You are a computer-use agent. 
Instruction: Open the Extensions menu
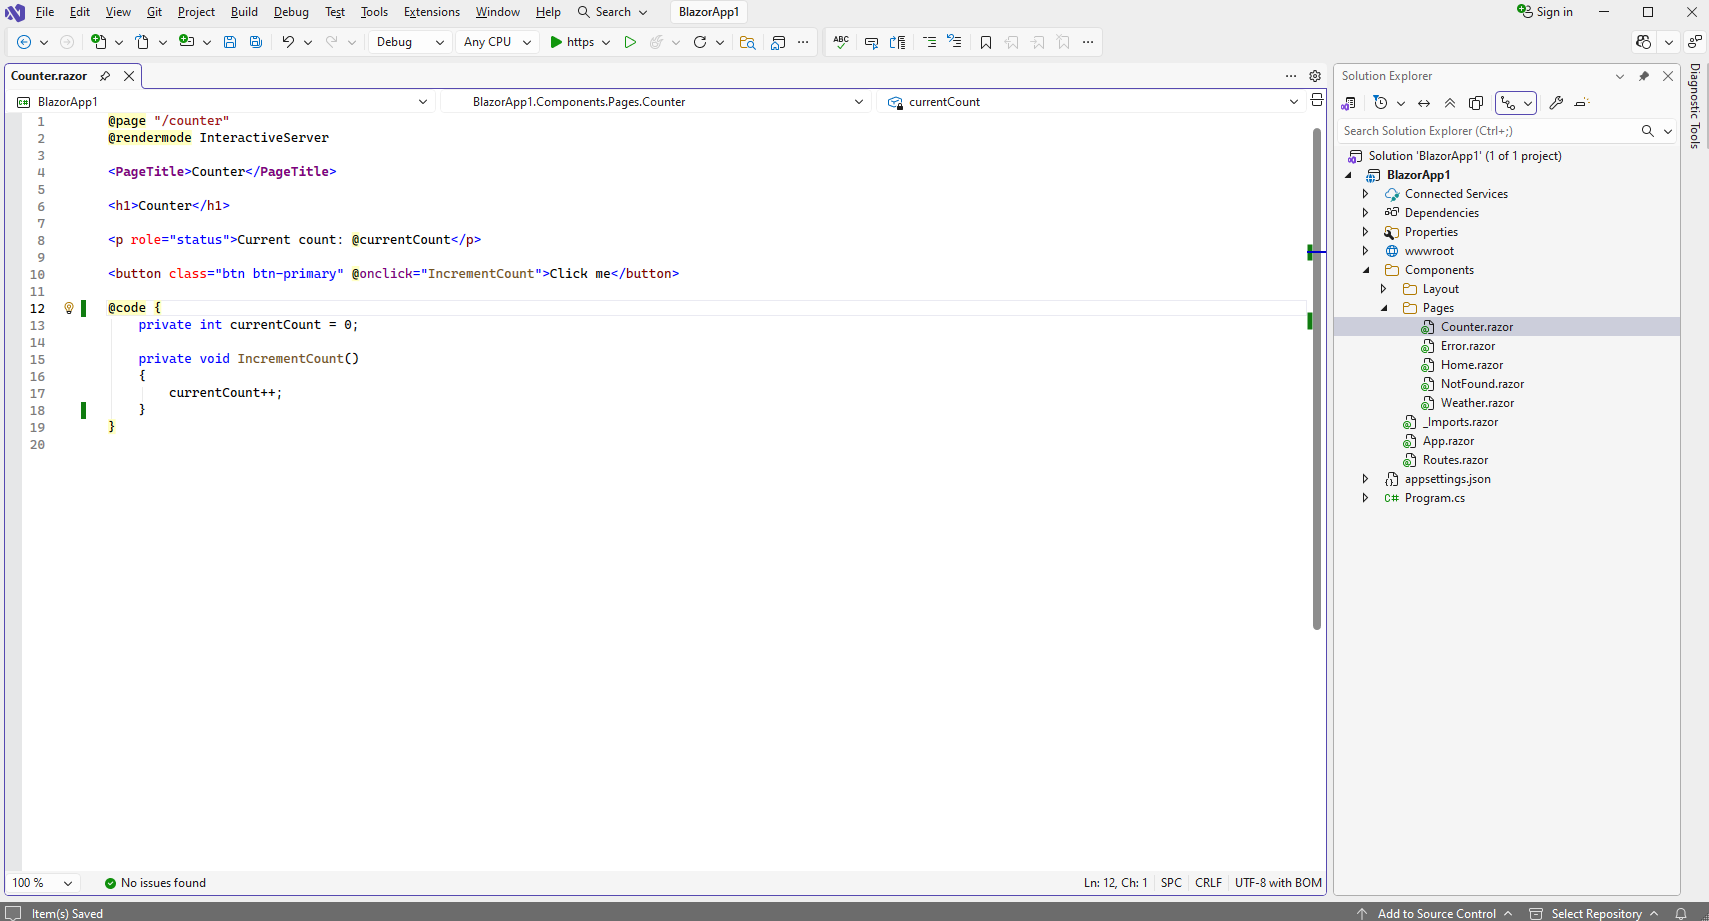point(431,12)
